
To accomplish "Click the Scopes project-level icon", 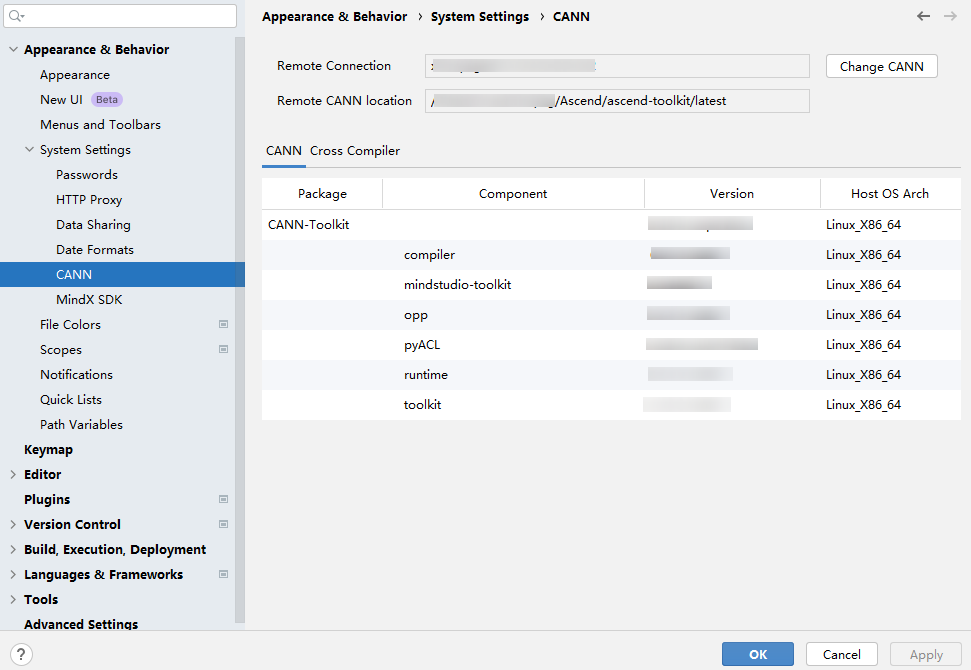I will [x=224, y=349].
